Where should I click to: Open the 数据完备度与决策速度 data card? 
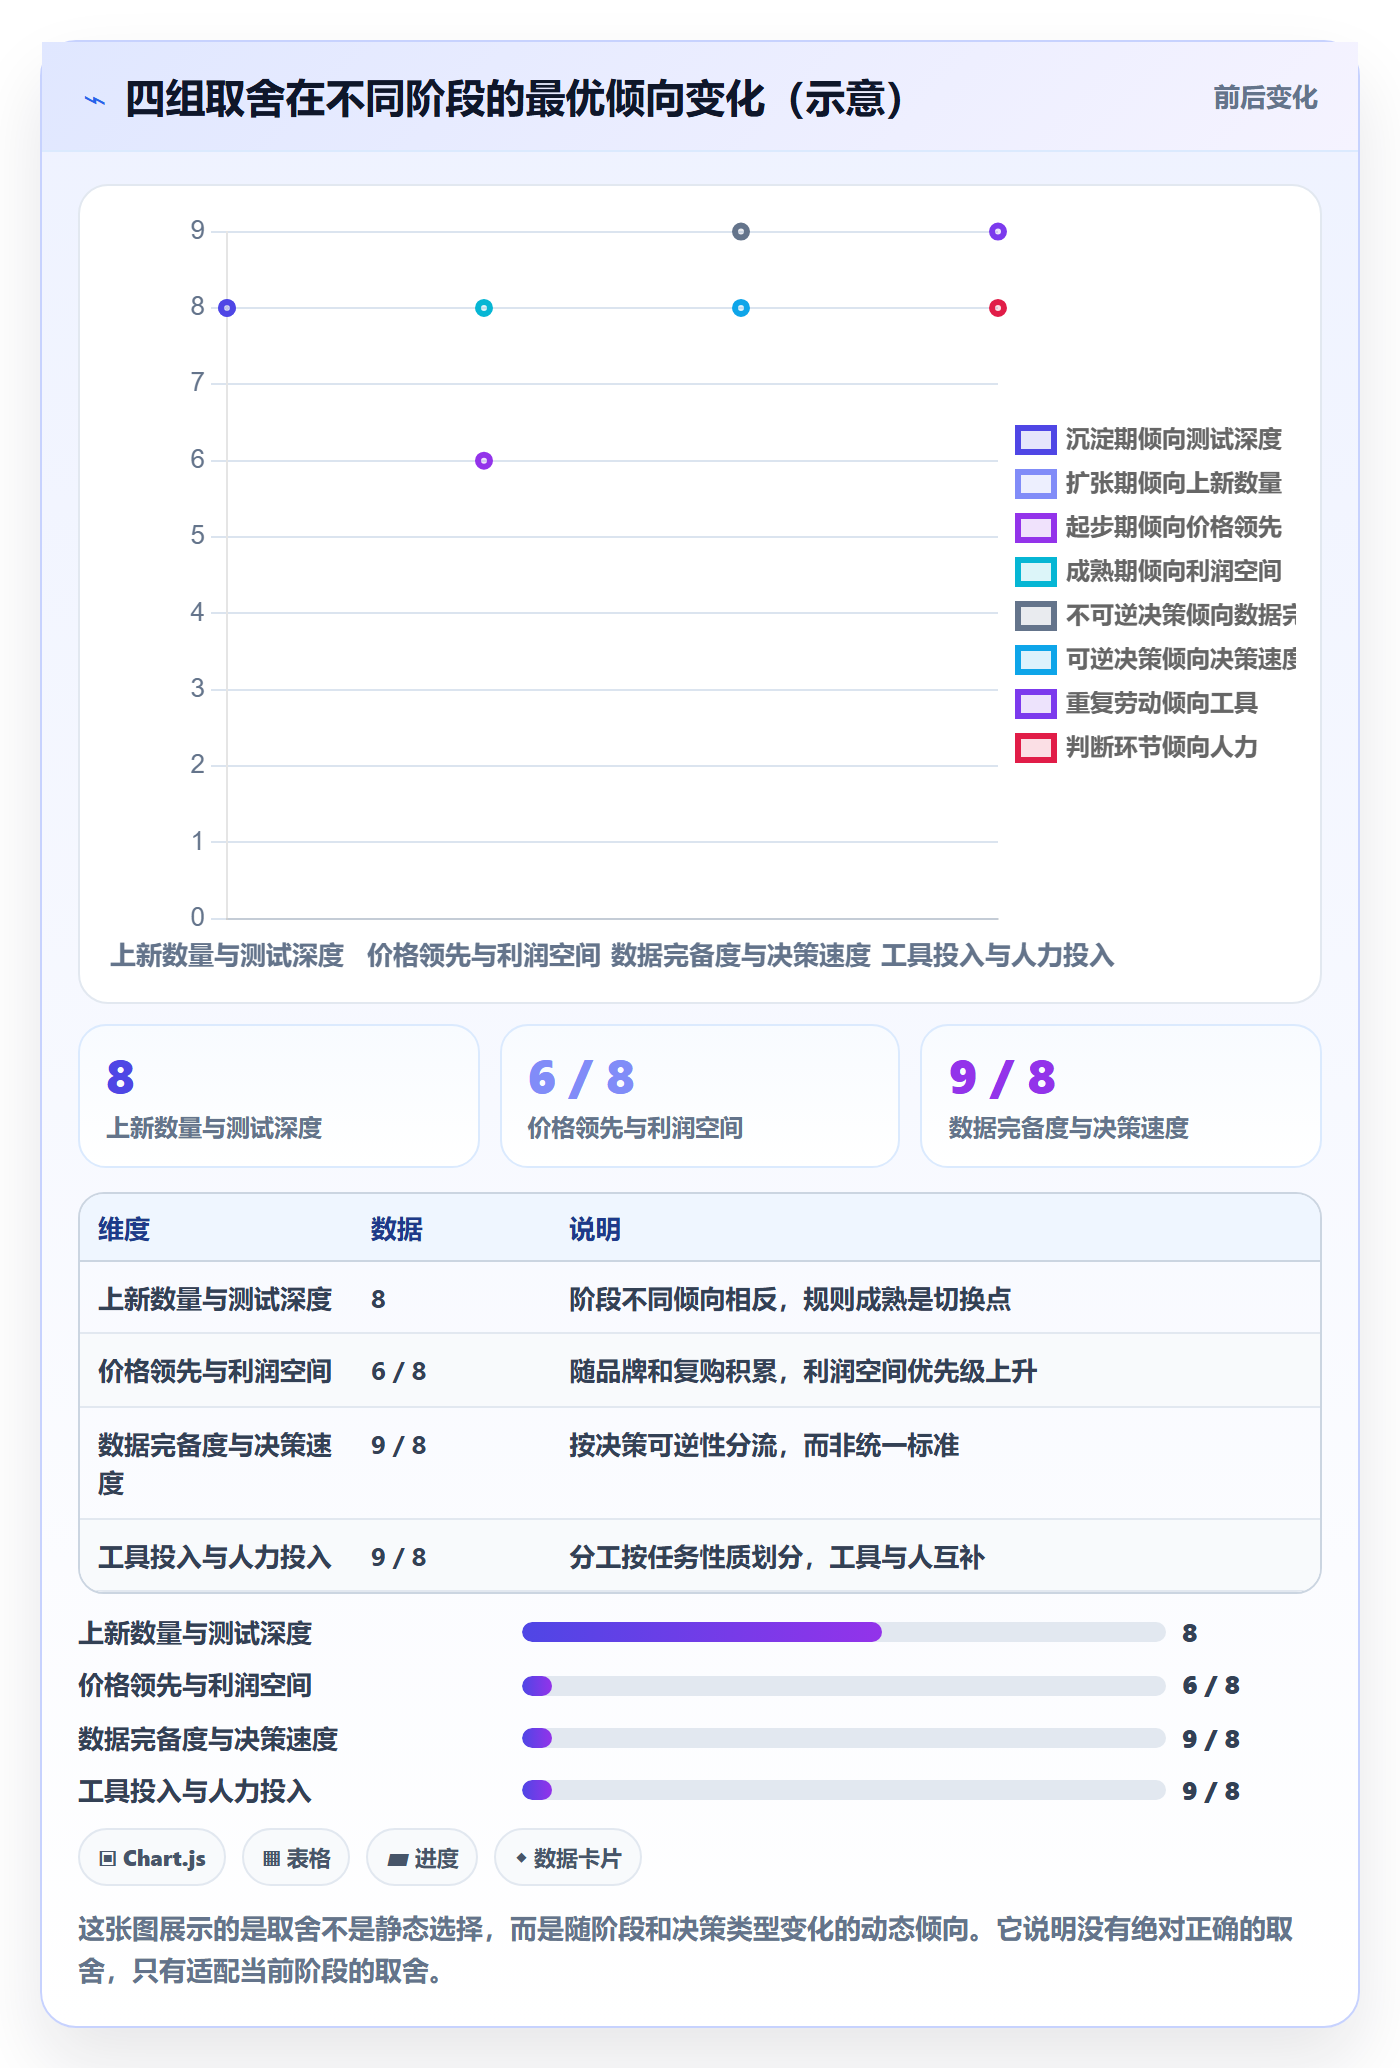click(1121, 1096)
